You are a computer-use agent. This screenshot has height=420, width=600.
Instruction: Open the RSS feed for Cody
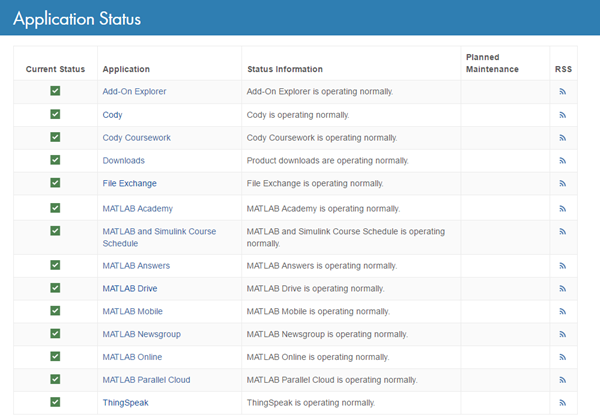(x=563, y=115)
